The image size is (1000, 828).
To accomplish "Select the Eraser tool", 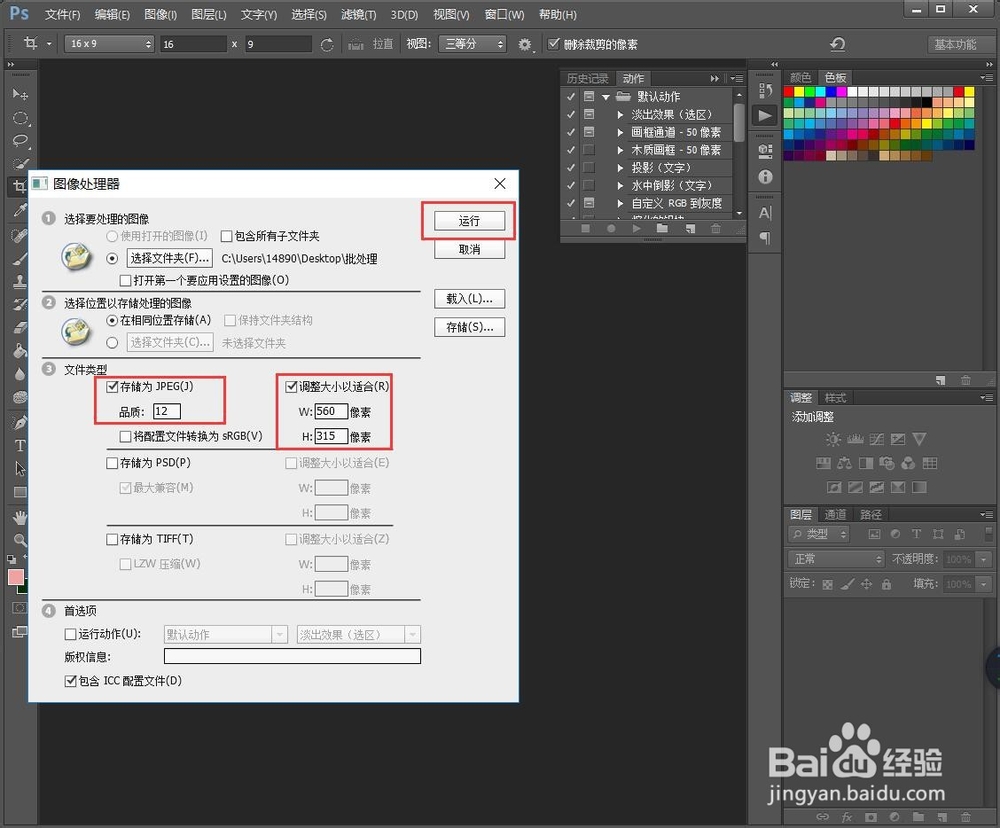I will [20, 327].
